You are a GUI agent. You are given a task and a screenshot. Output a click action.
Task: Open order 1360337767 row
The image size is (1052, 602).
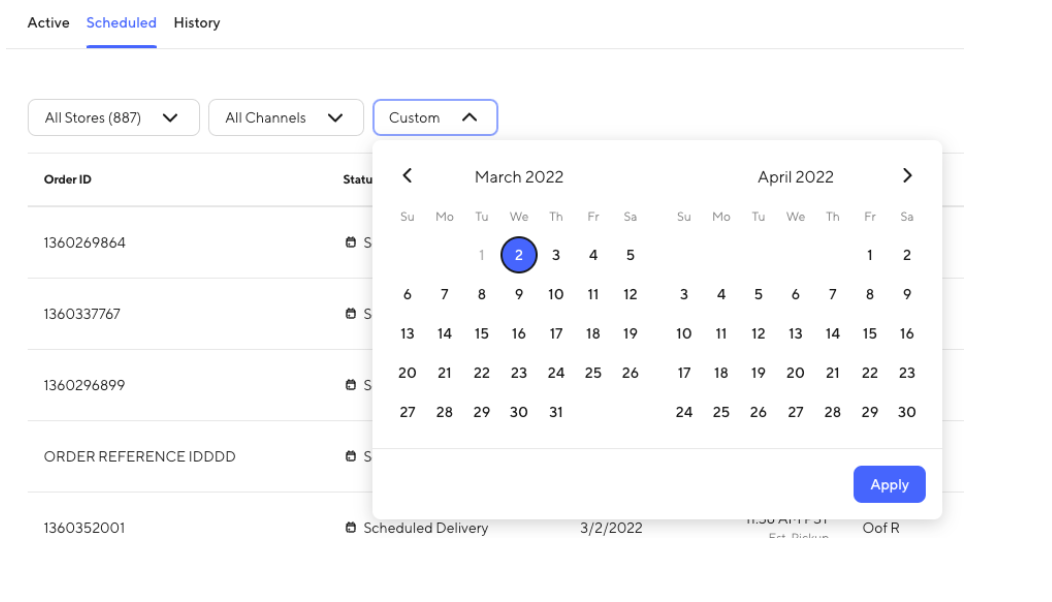click(x=82, y=314)
